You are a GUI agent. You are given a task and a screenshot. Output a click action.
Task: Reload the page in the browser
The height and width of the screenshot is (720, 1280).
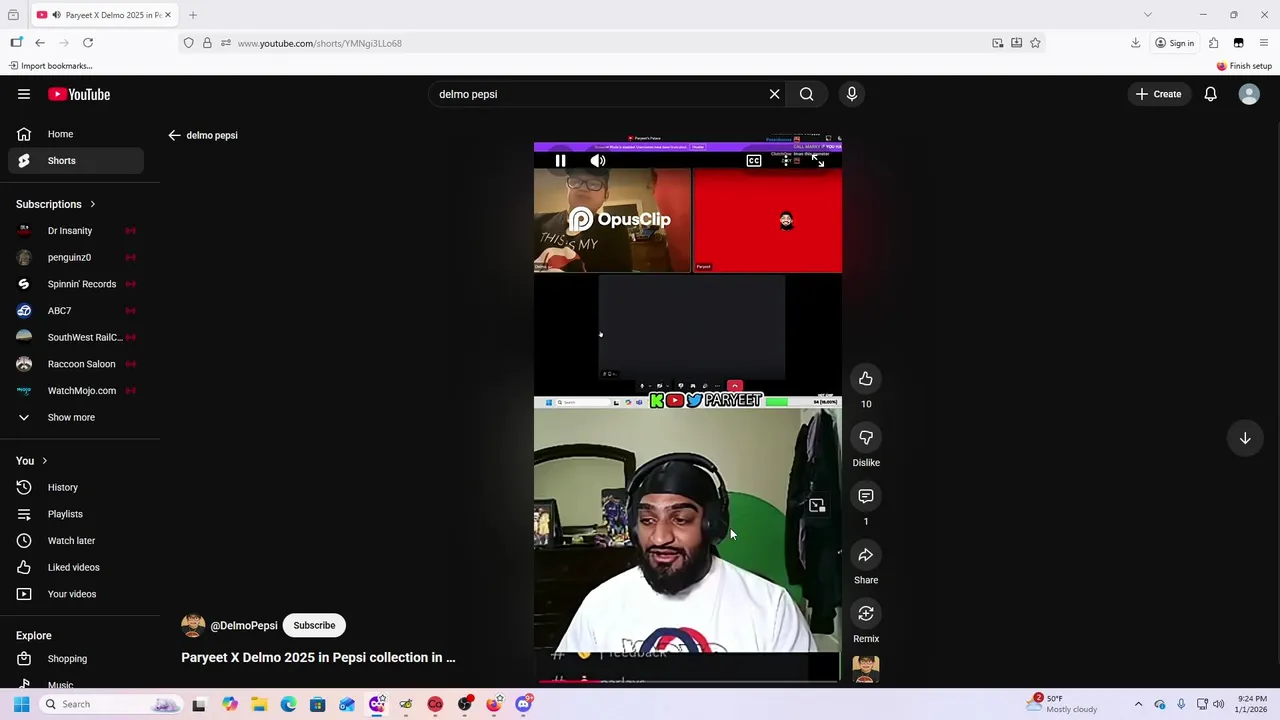[88, 43]
